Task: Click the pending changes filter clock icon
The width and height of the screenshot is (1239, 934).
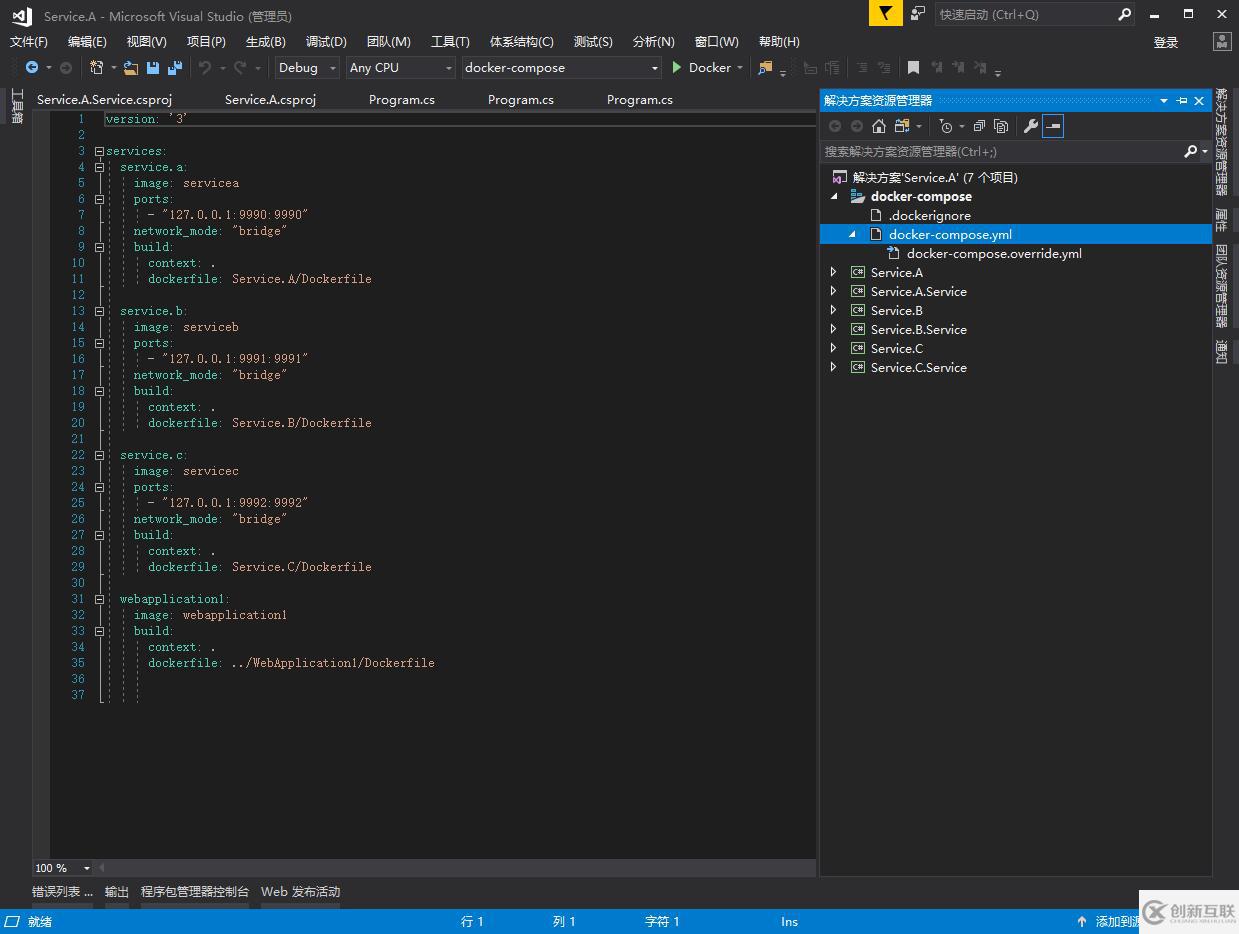Action: [946, 126]
